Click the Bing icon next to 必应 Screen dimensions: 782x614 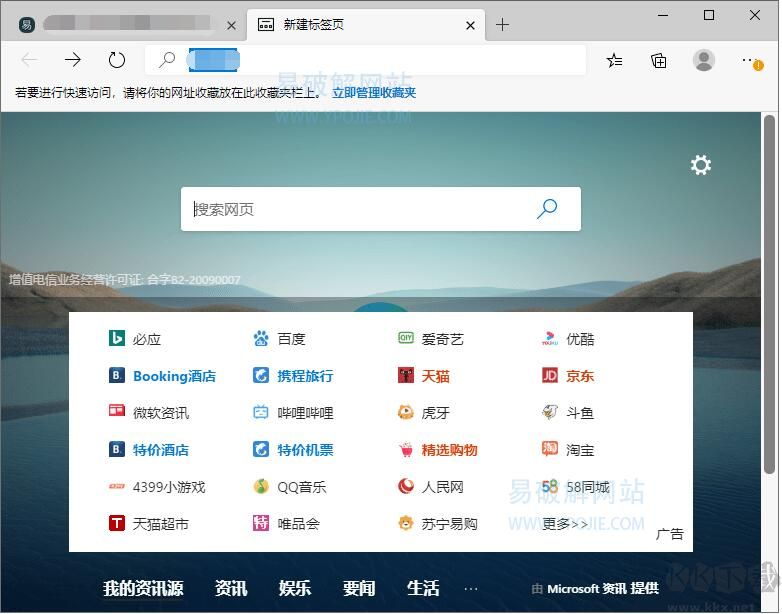pos(117,338)
